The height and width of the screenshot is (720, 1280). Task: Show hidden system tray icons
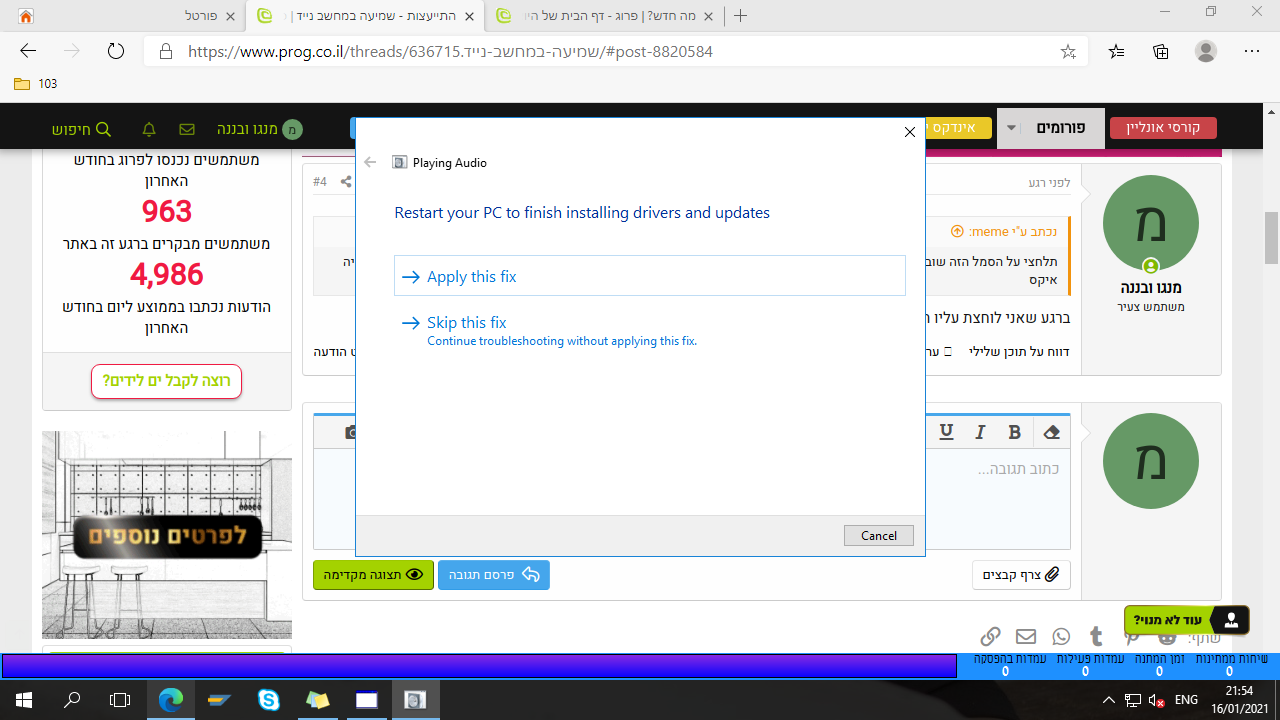click(1109, 700)
